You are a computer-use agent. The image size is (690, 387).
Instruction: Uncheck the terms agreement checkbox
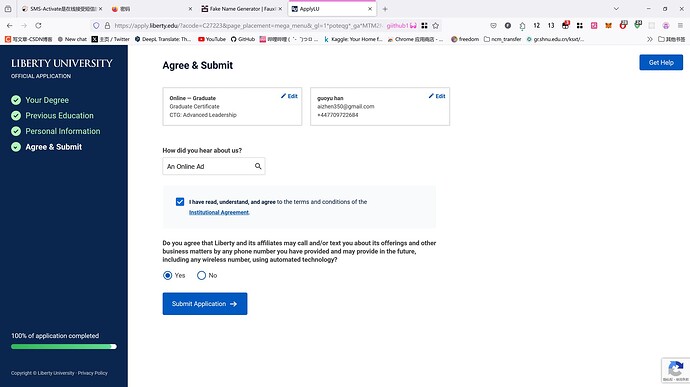(x=180, y=202)
